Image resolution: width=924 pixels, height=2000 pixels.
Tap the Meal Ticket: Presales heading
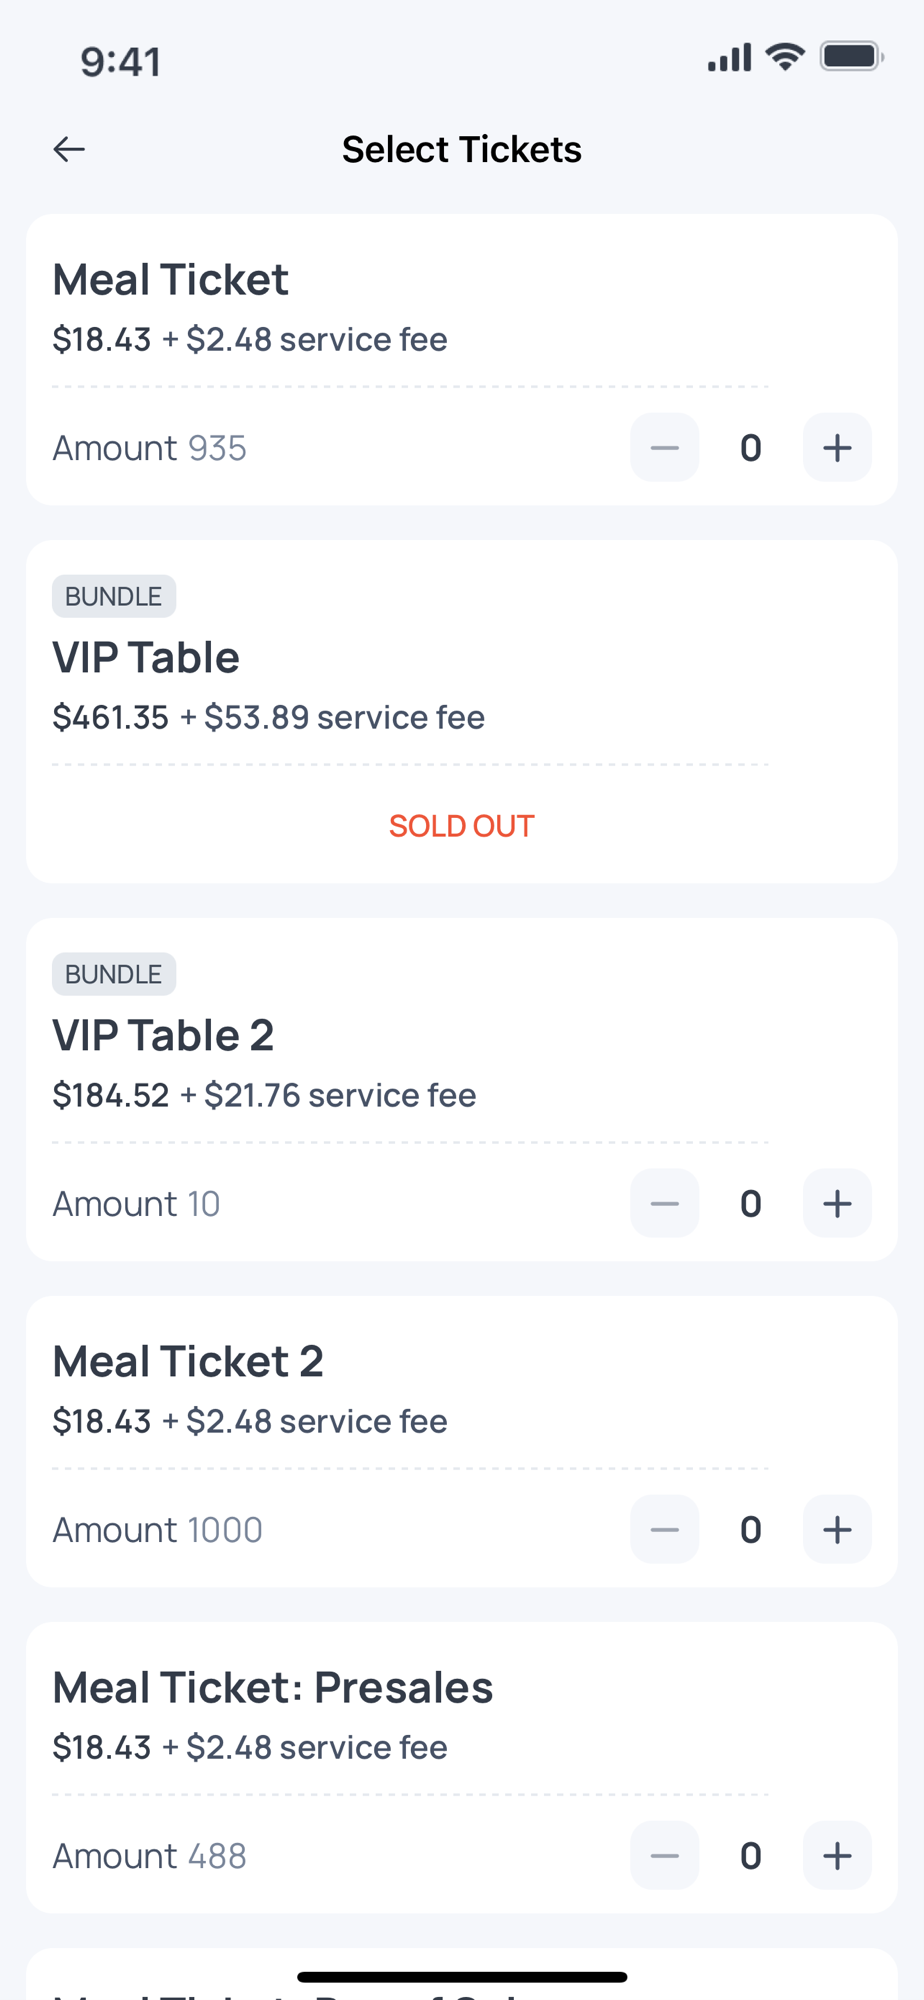pyautogui.click(x=272, y=1688)
